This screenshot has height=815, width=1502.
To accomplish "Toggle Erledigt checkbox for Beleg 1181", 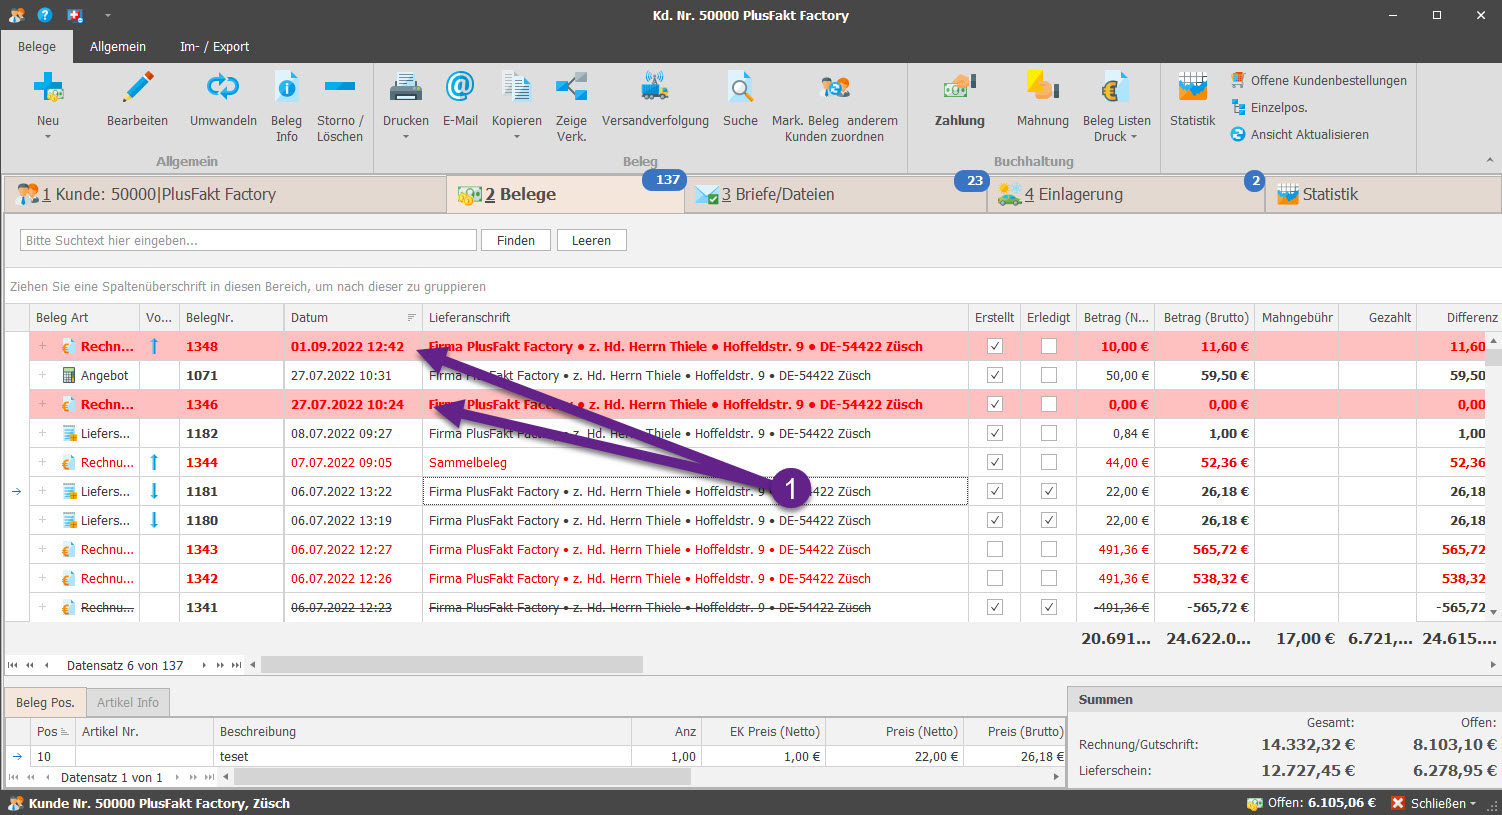I will pos(1048,491).
